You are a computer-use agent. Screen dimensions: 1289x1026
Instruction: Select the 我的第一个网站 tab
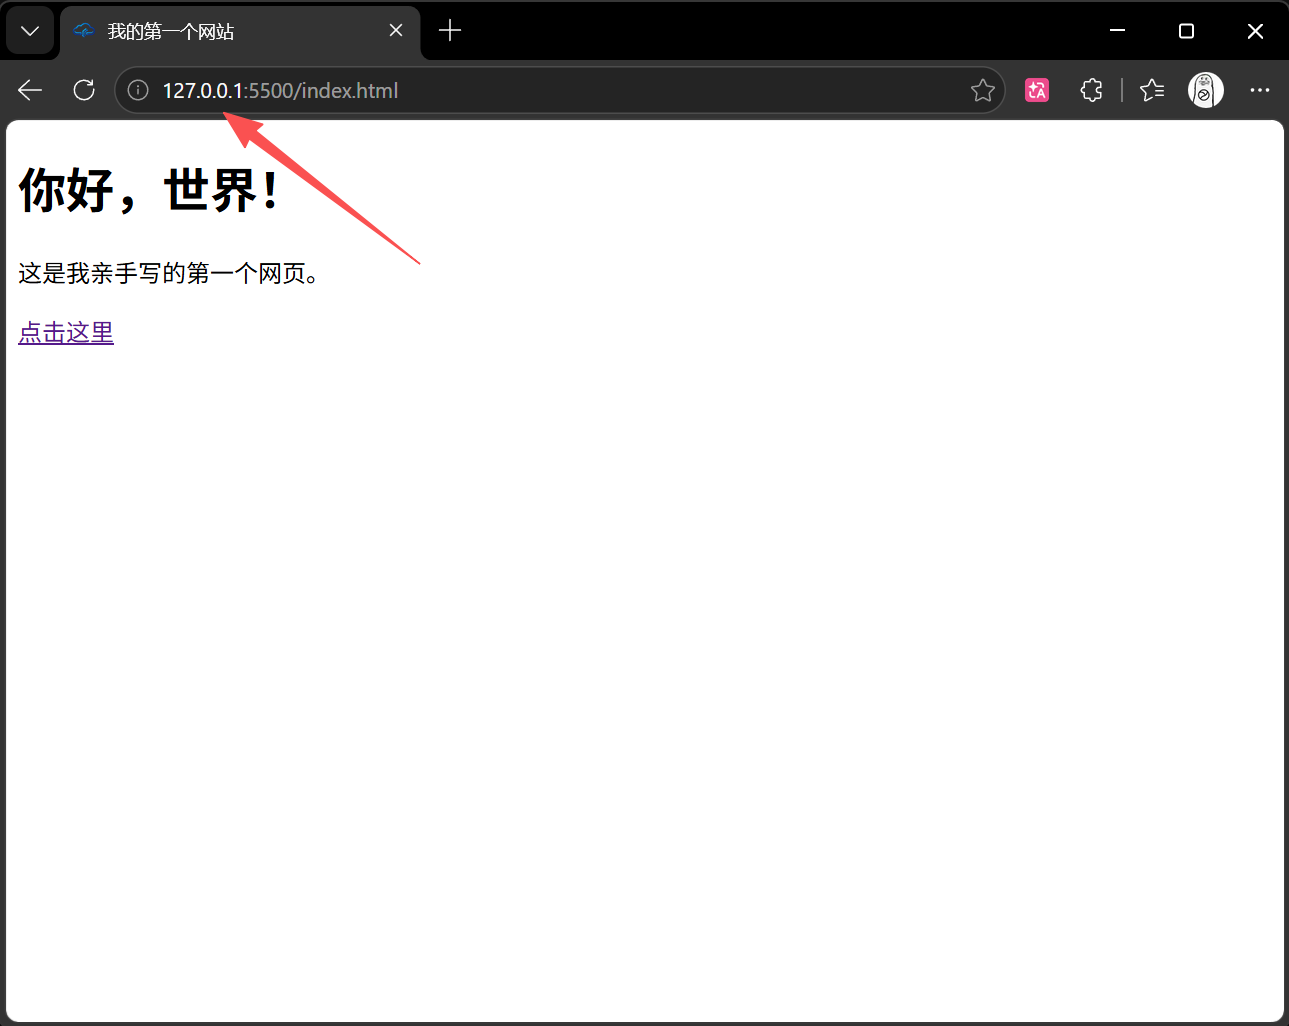pyautogui.click(x=240, y=32)
